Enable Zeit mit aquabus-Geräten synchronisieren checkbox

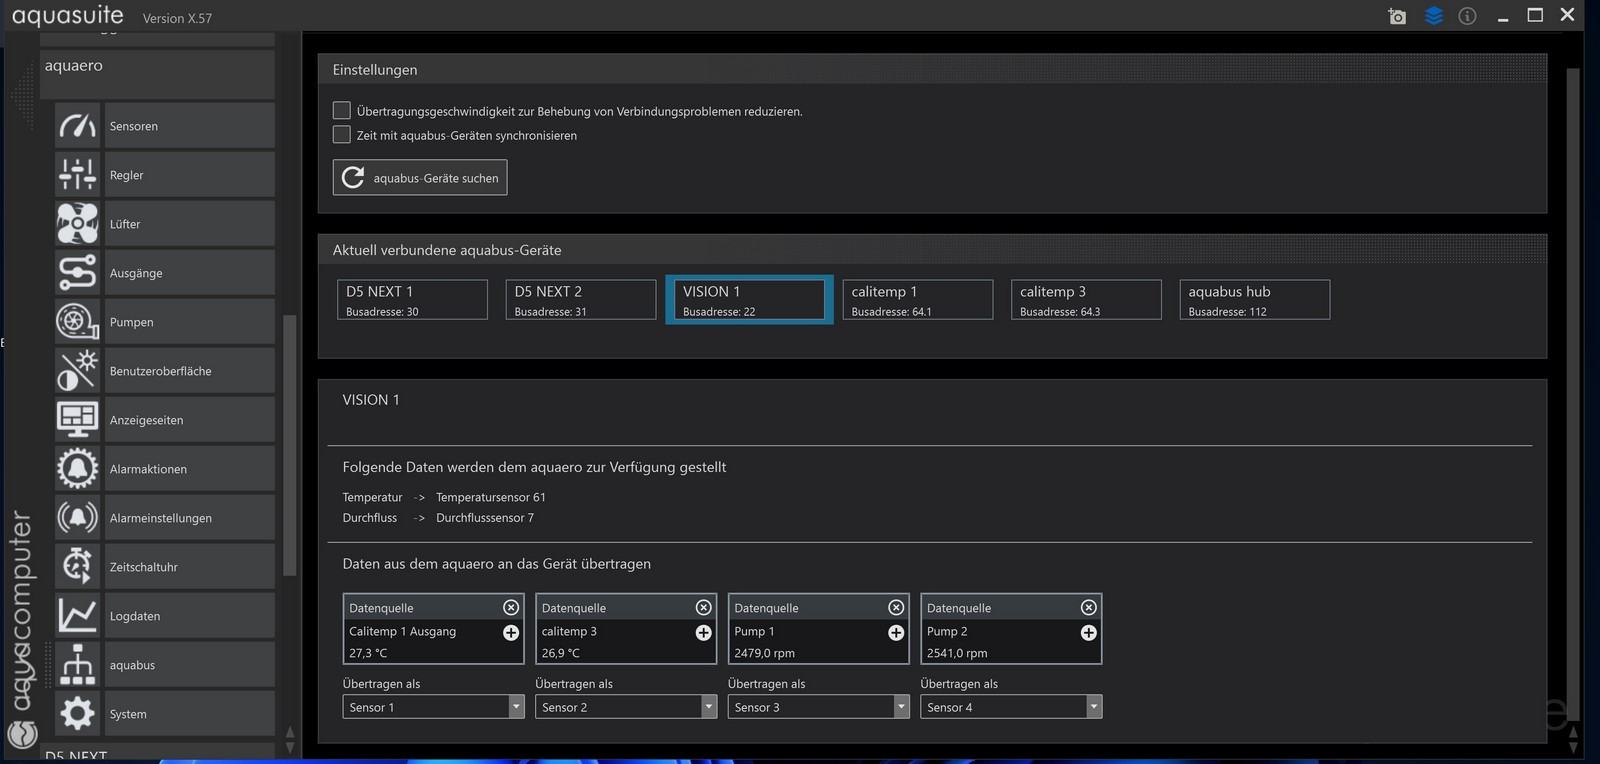coord(342,134)
